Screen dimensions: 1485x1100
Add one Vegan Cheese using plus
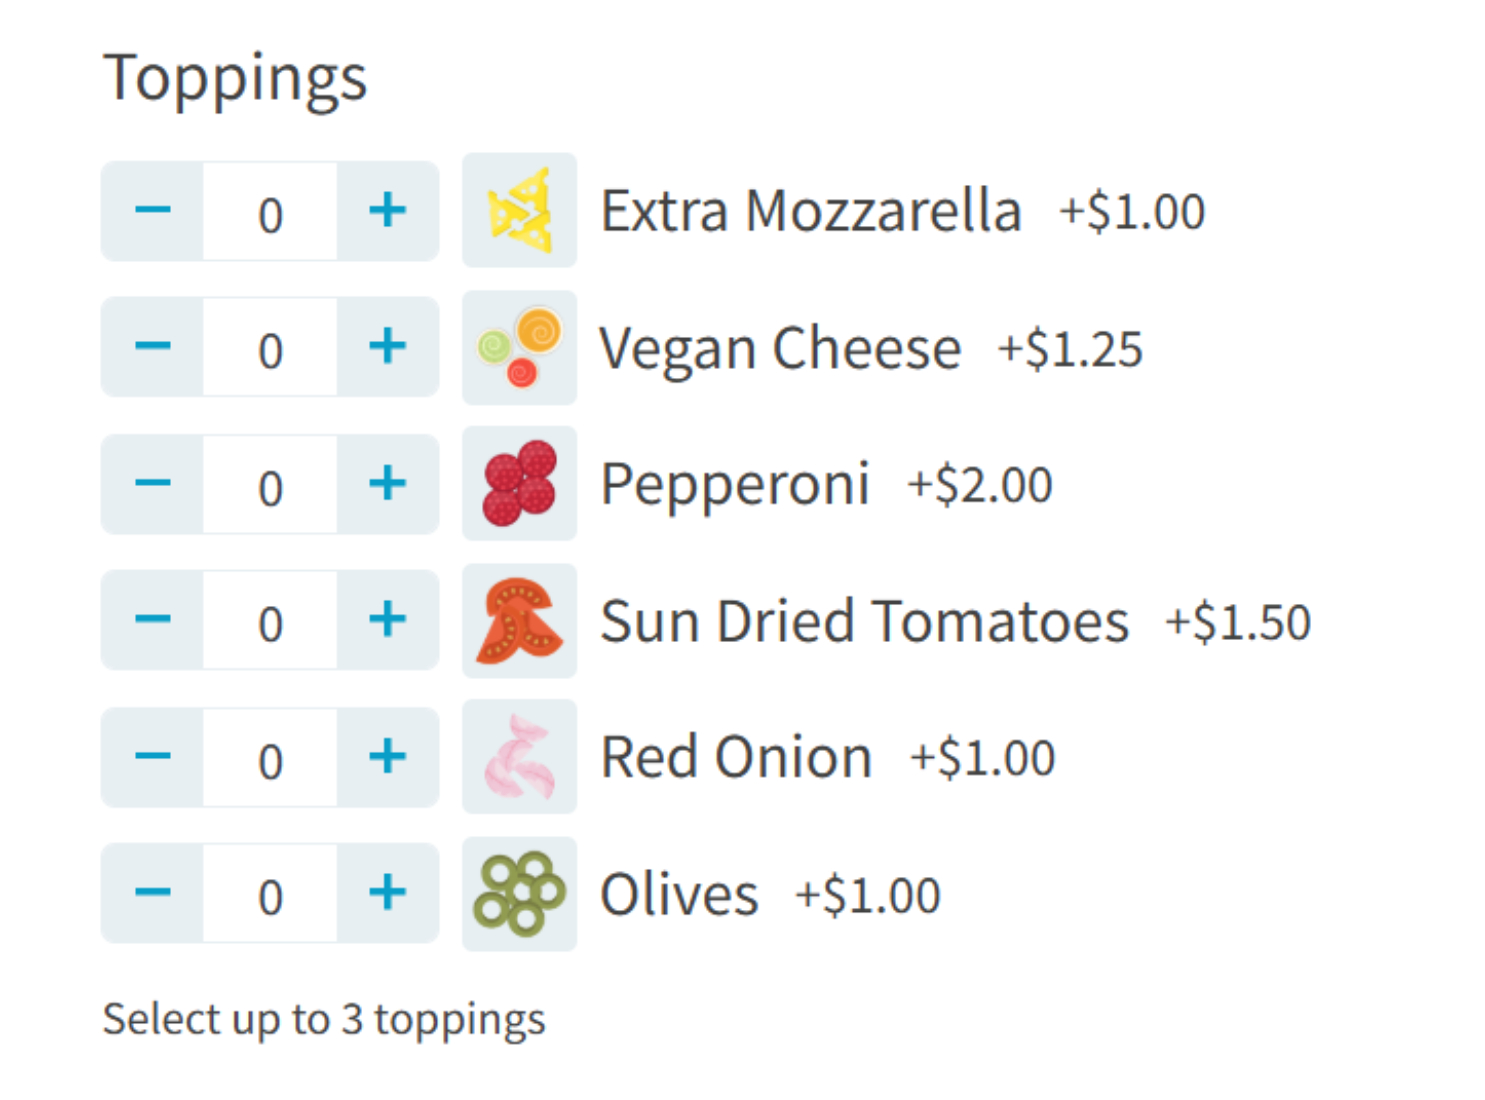(387, 347)
